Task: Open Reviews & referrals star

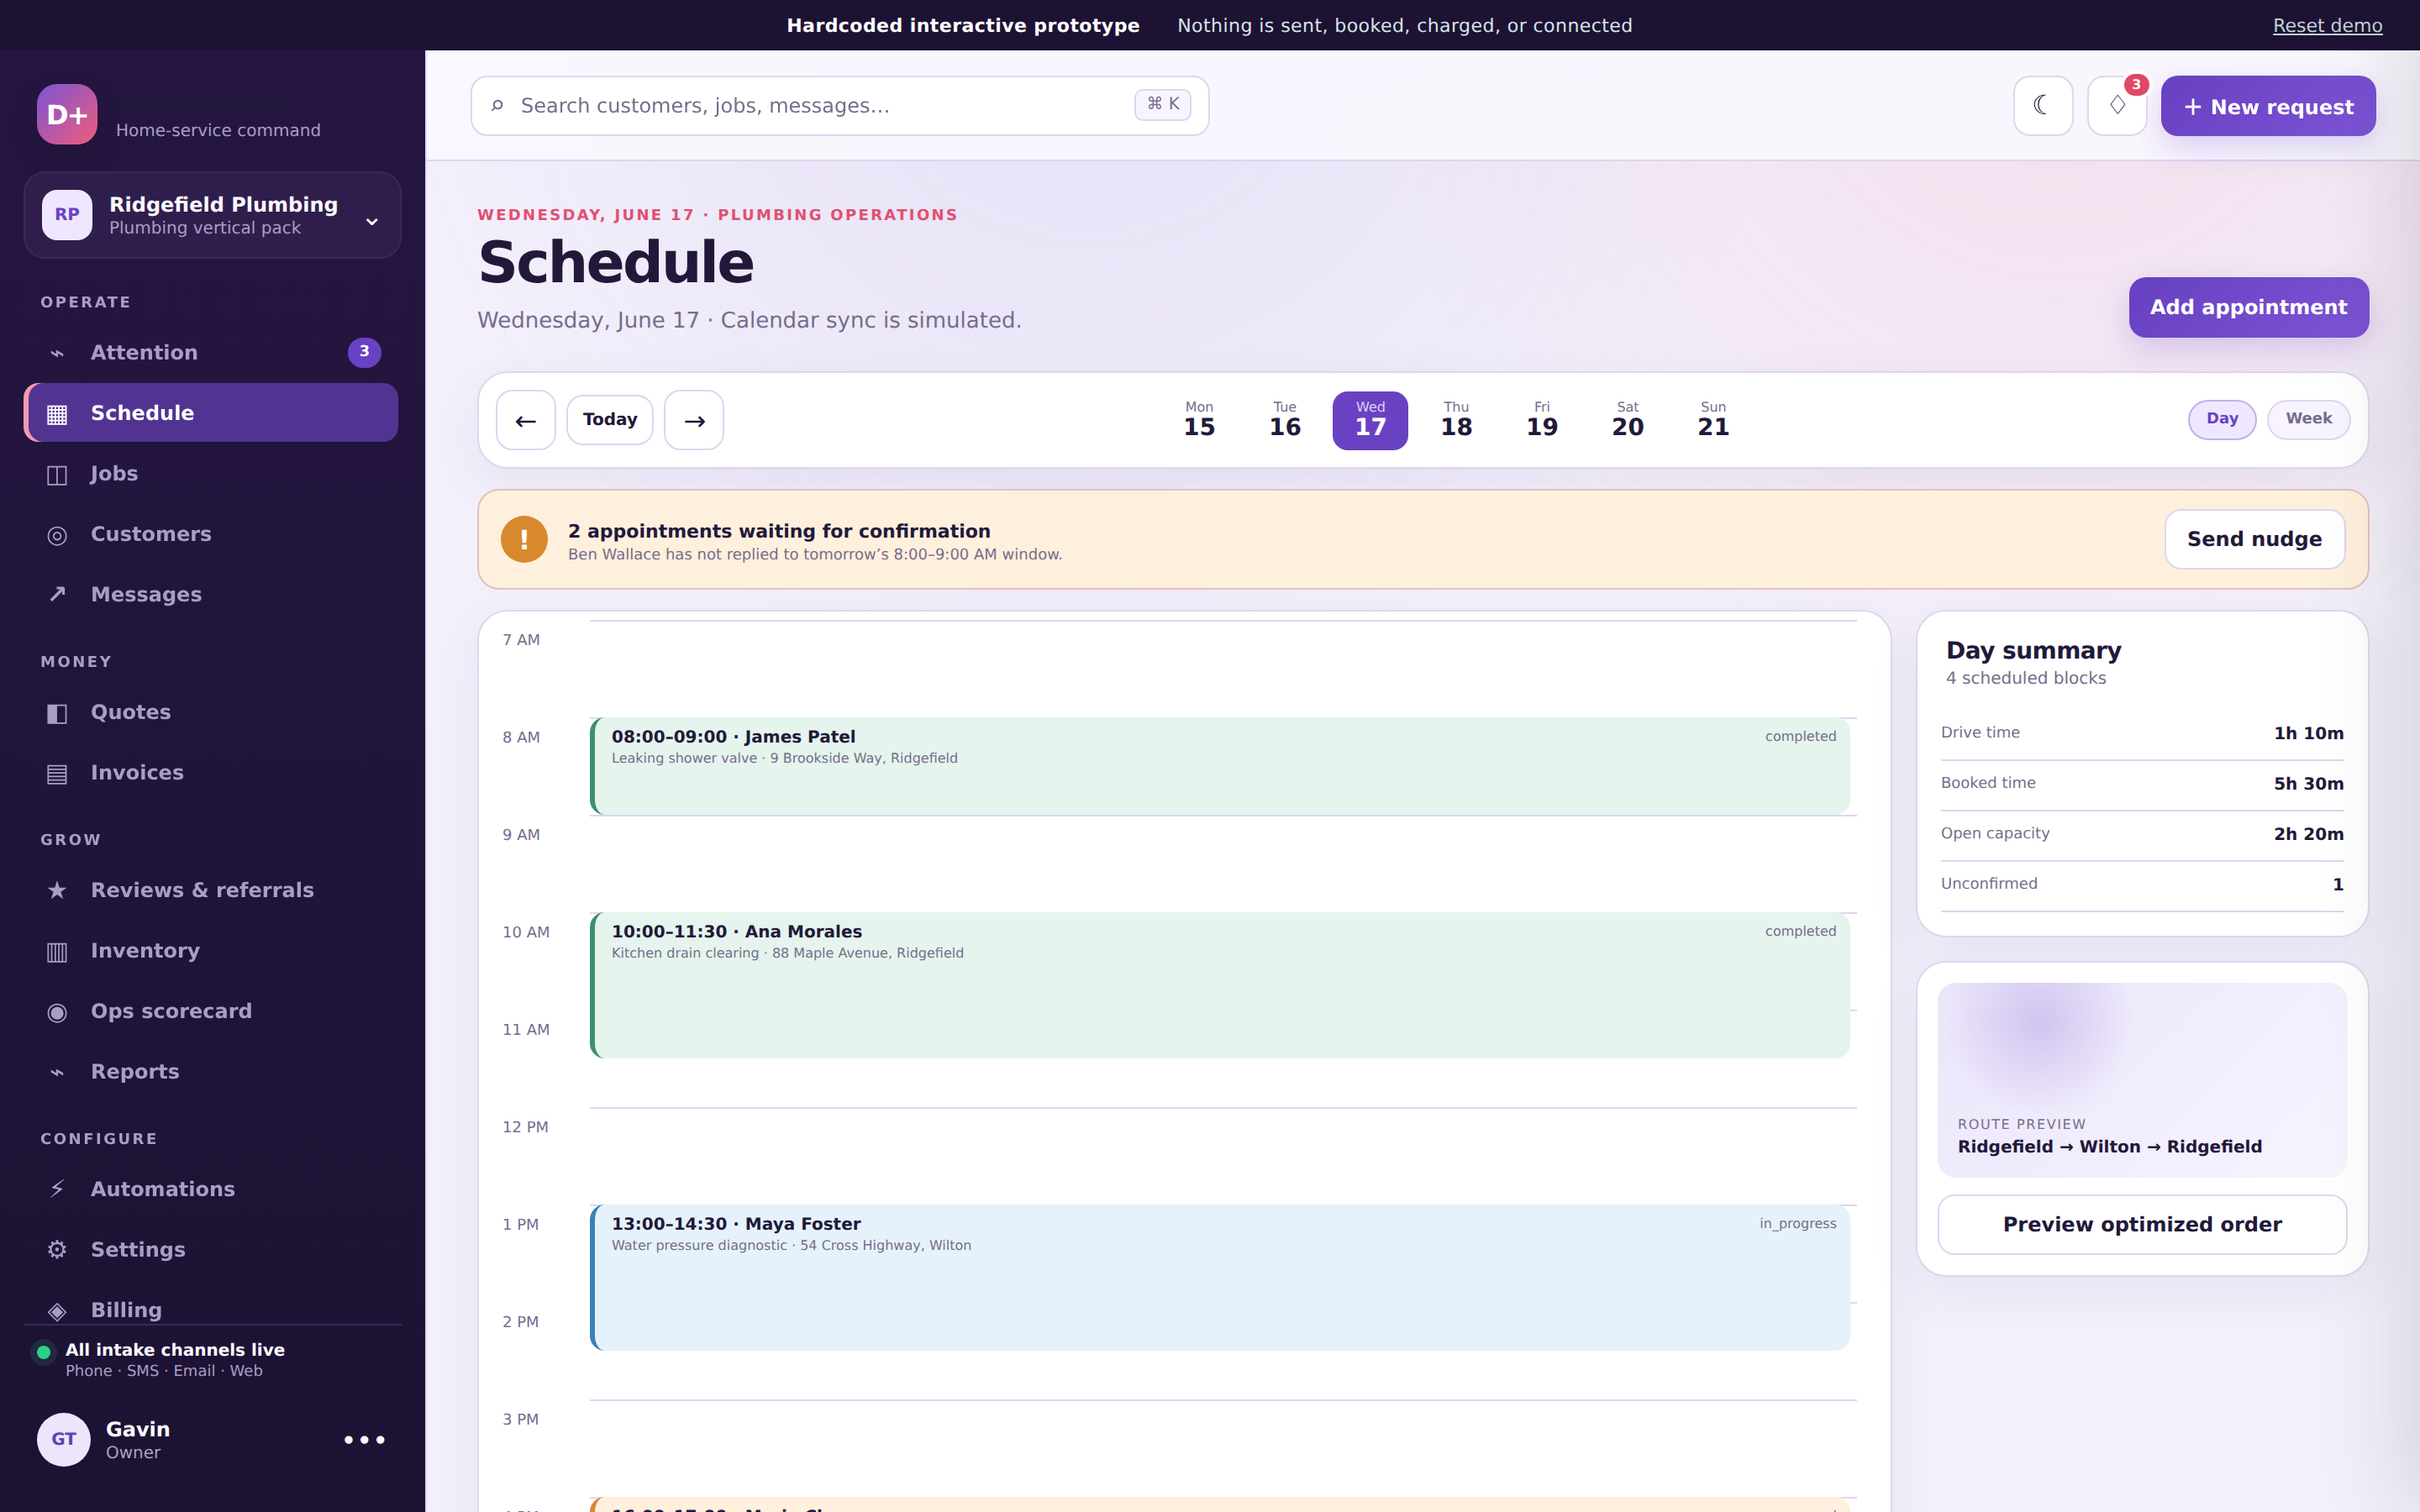Action: 57,890
